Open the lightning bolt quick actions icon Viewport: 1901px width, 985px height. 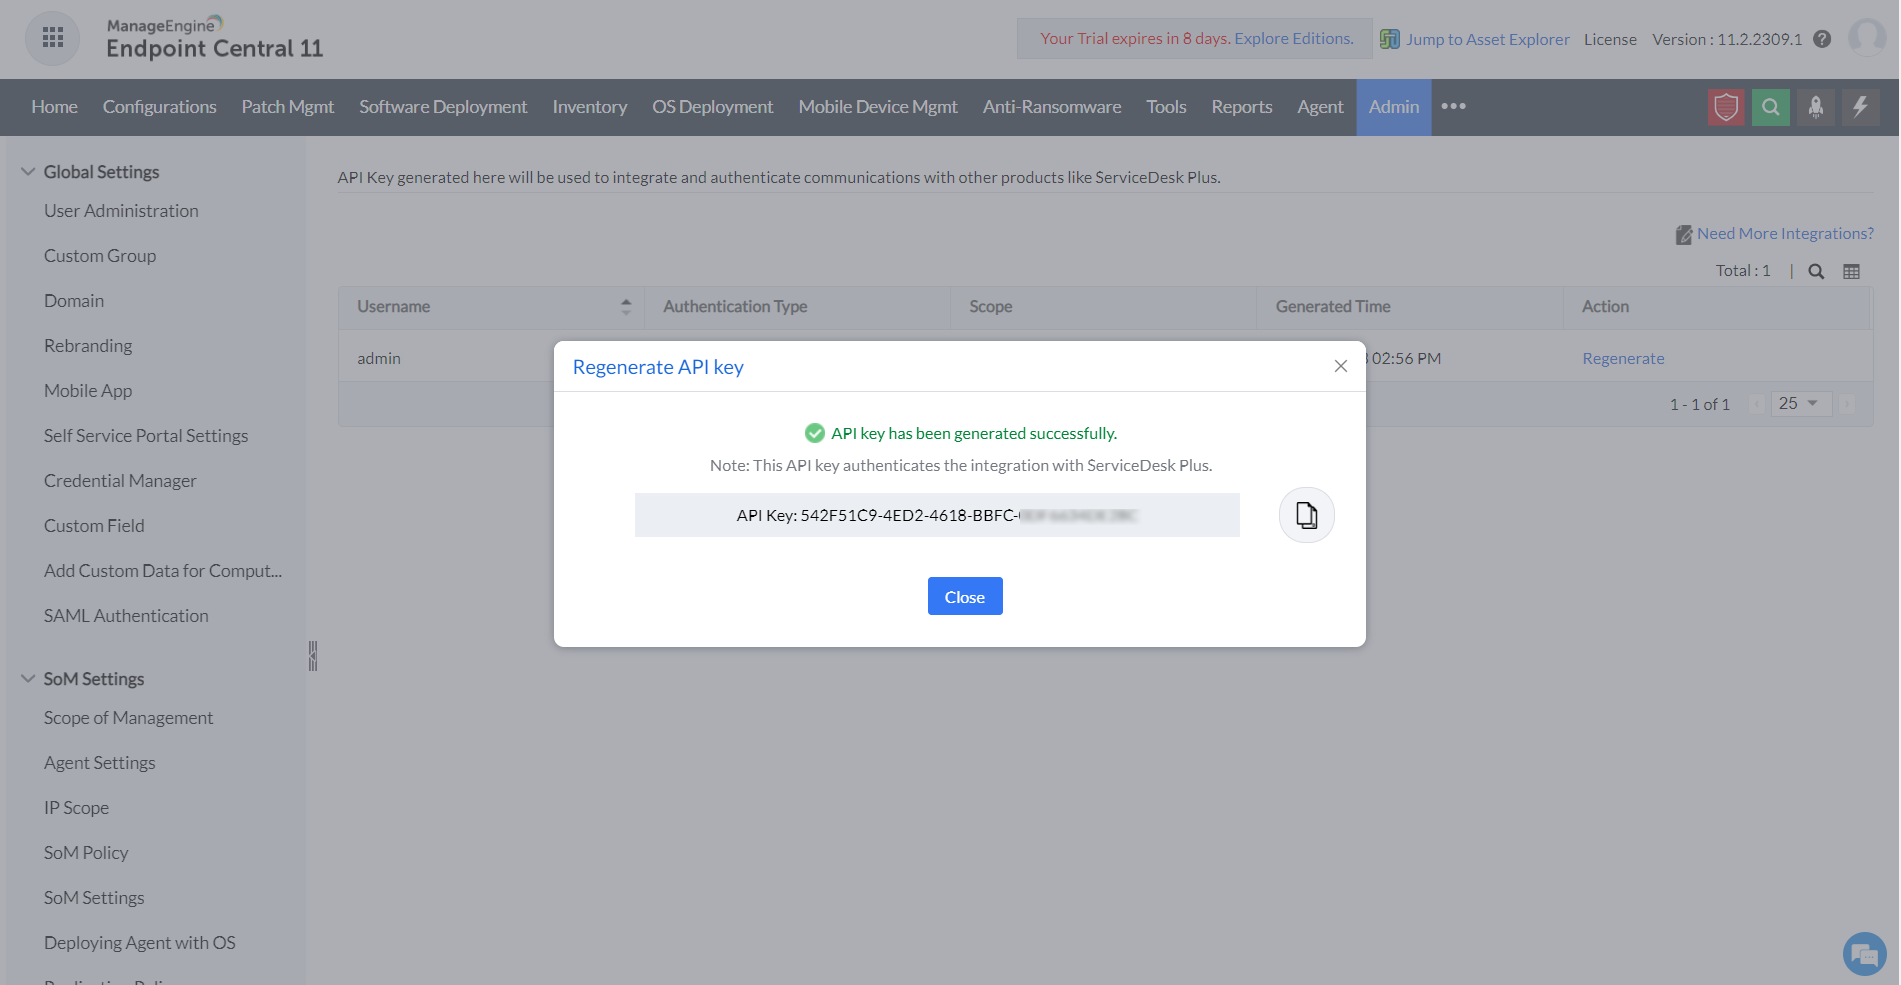[1861, 107]
